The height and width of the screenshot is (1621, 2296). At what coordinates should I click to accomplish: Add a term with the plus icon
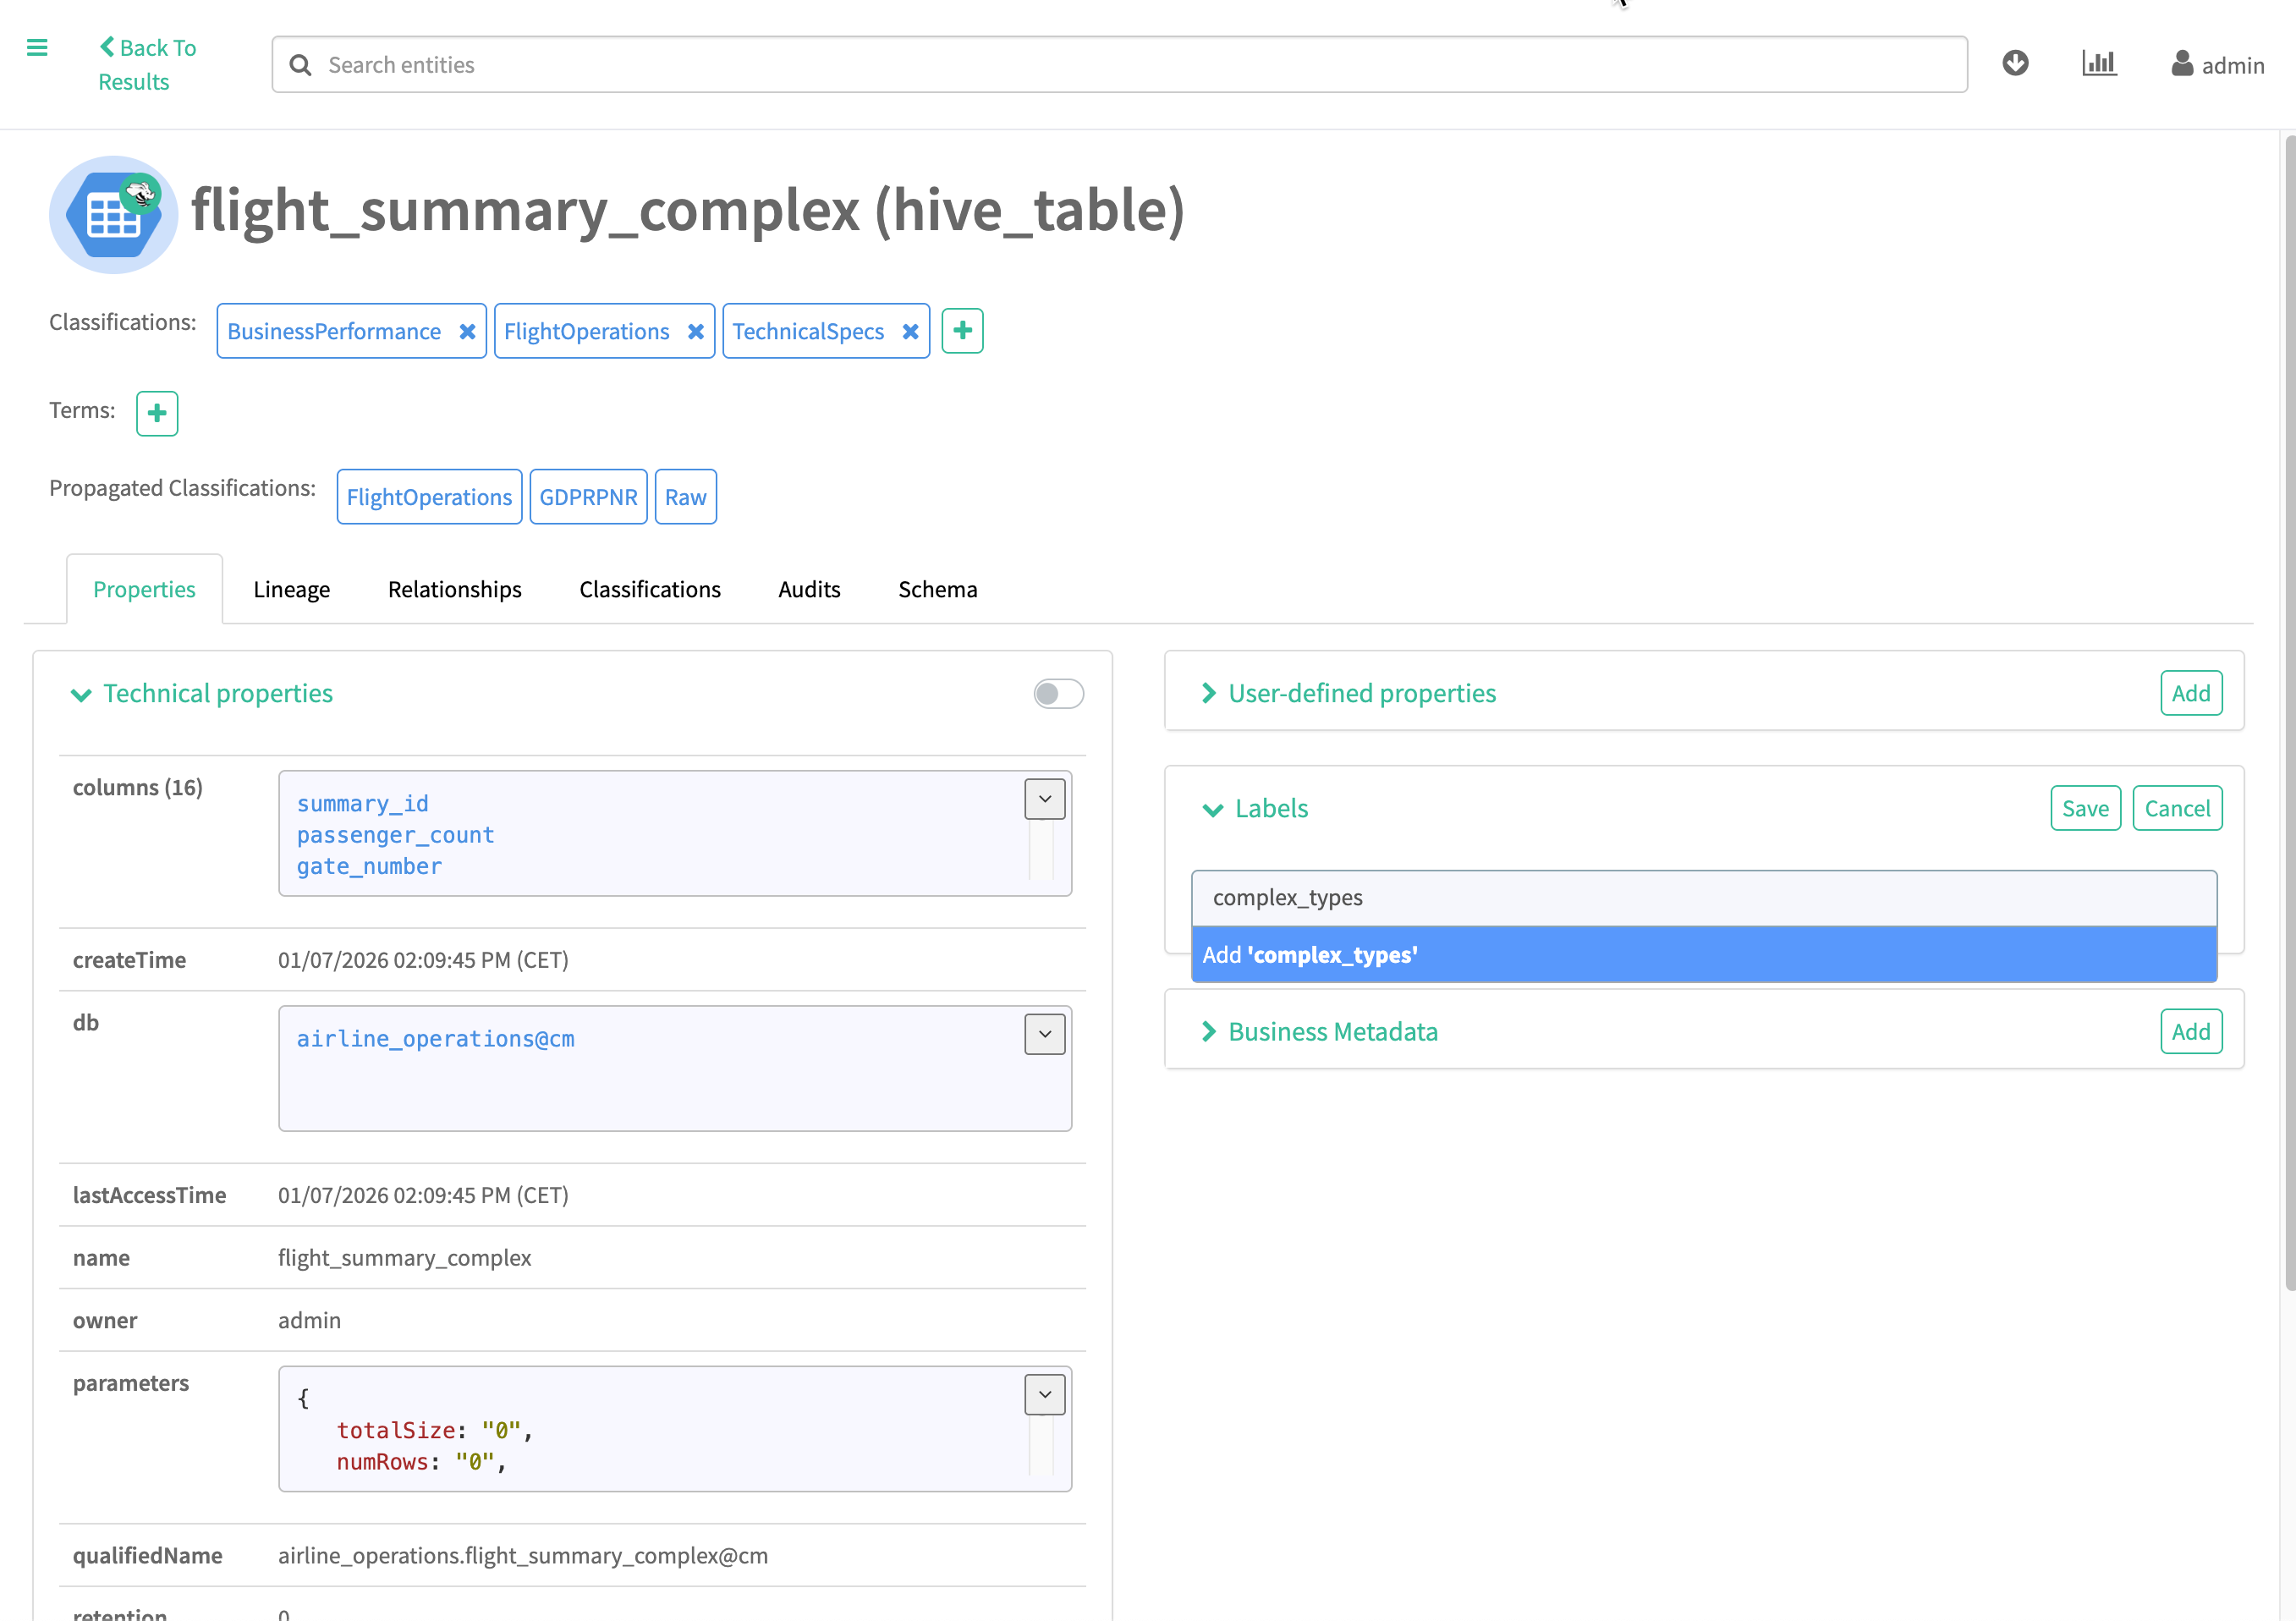[x=157, y=413]
